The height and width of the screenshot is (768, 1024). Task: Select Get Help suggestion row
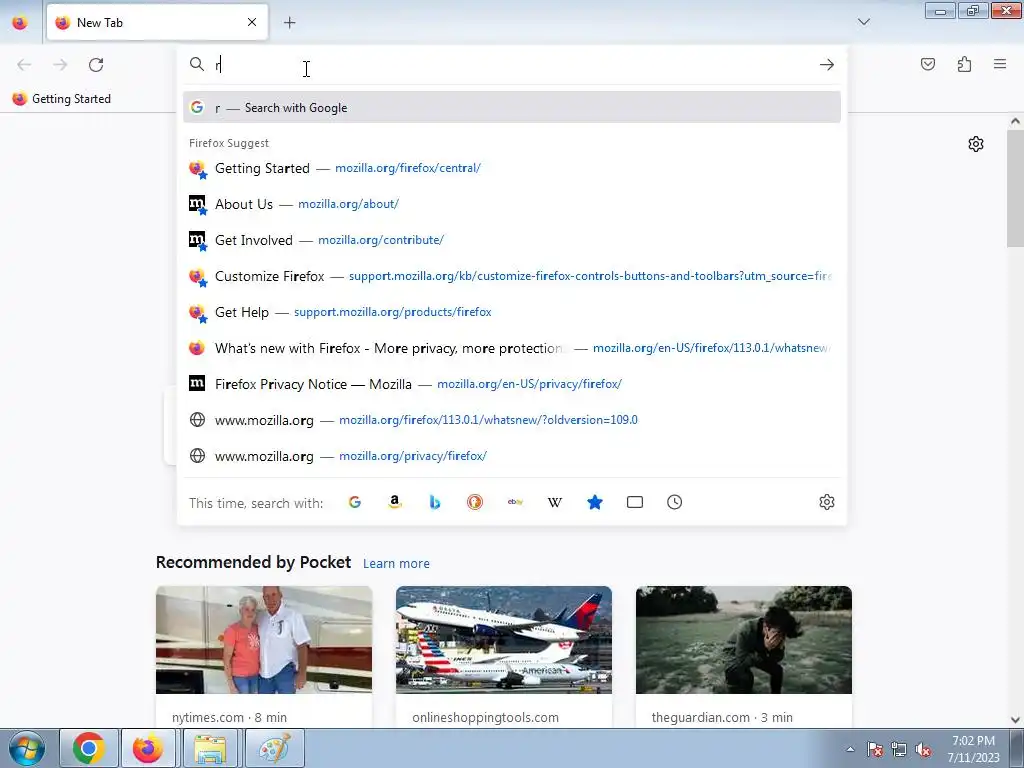pos(512,312)
